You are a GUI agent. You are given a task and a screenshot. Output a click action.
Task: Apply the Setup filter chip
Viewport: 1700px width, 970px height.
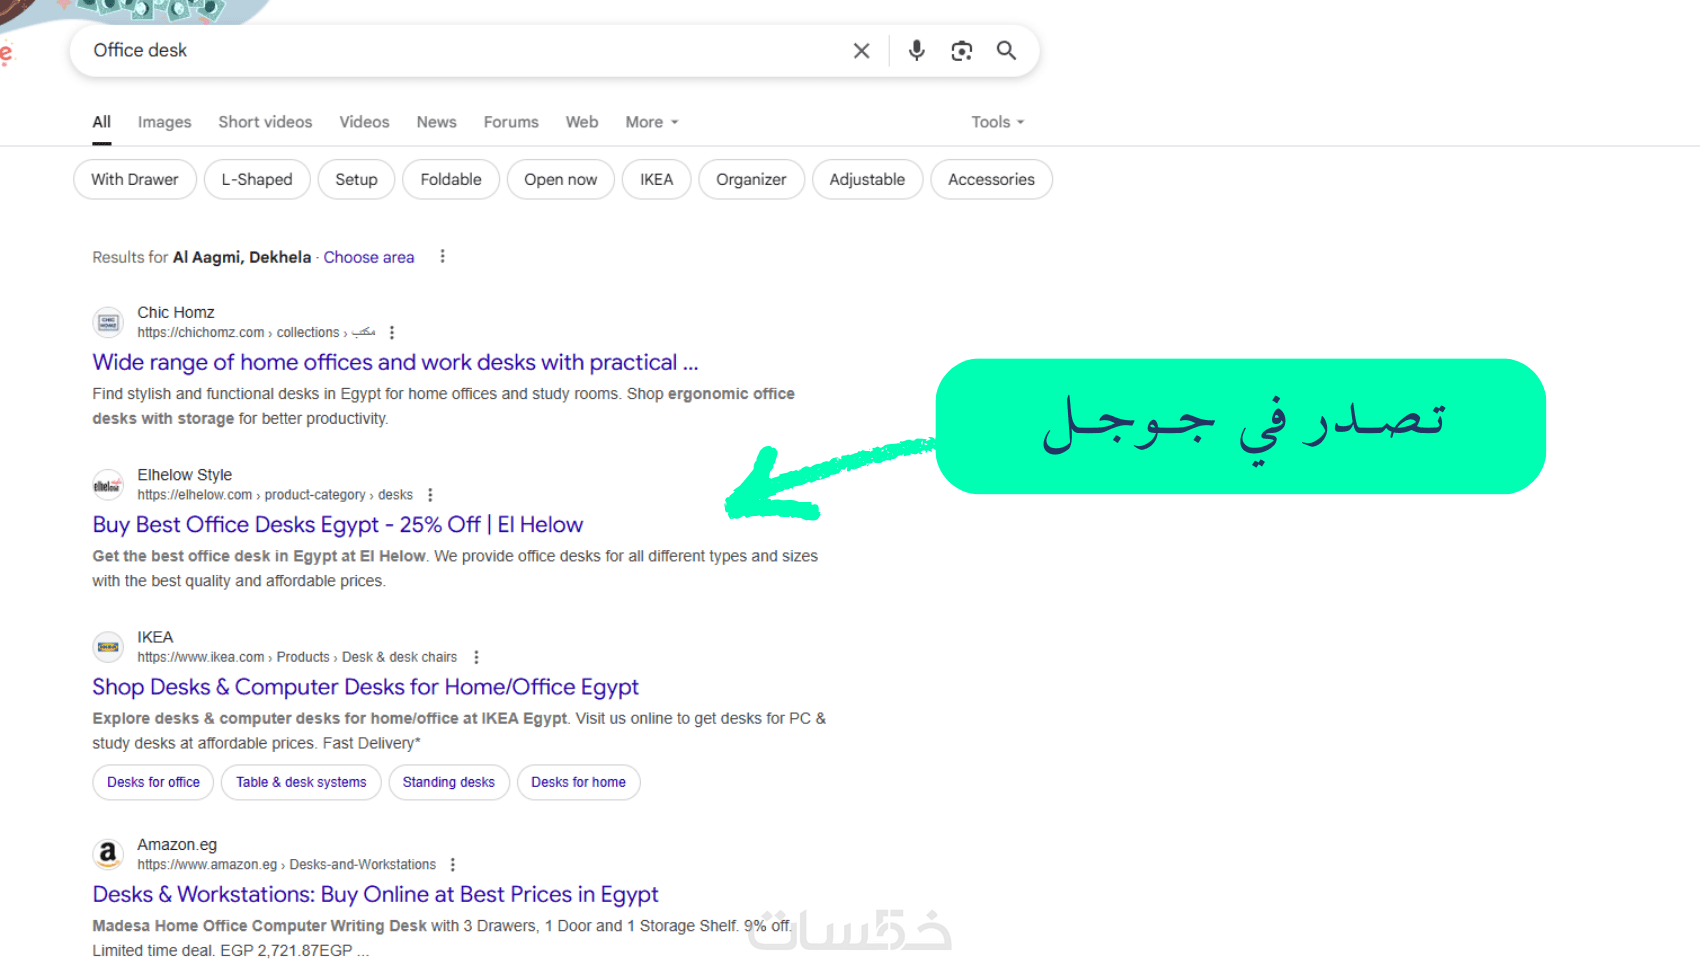(x=356, y=180)
